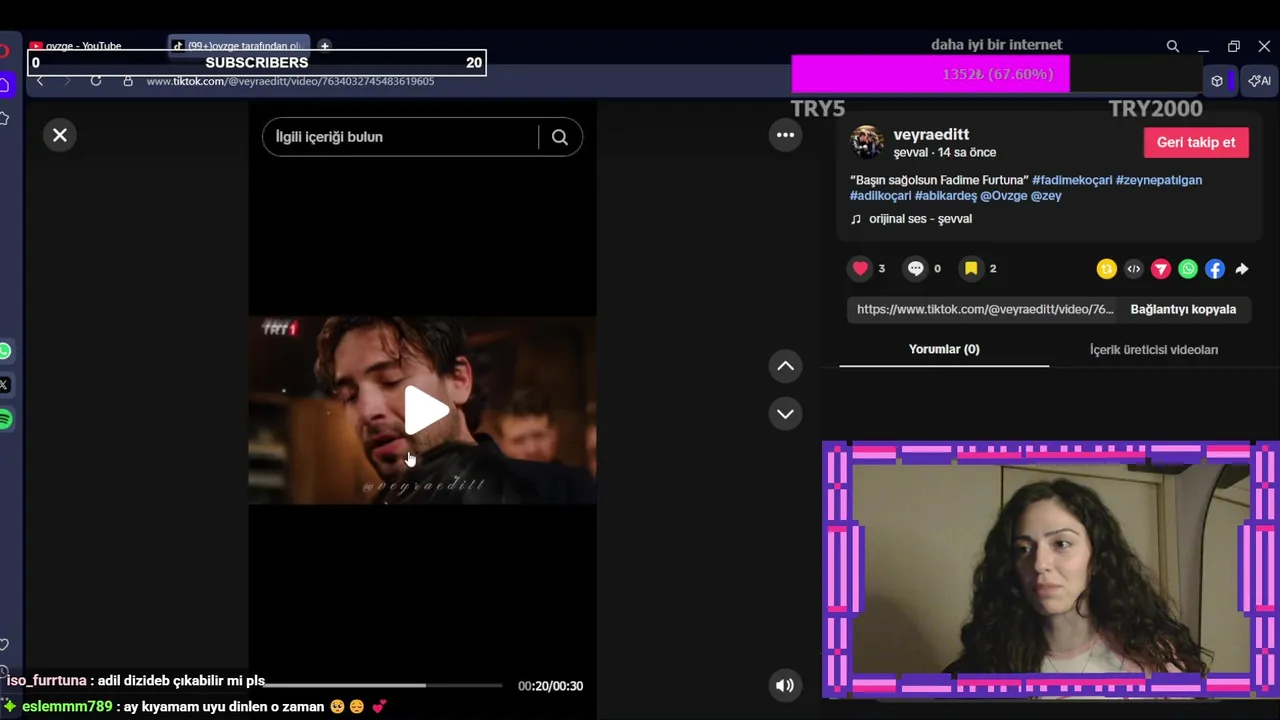Switch to 'İçerik üreticisi videoları' tab

pos(1154,349)
